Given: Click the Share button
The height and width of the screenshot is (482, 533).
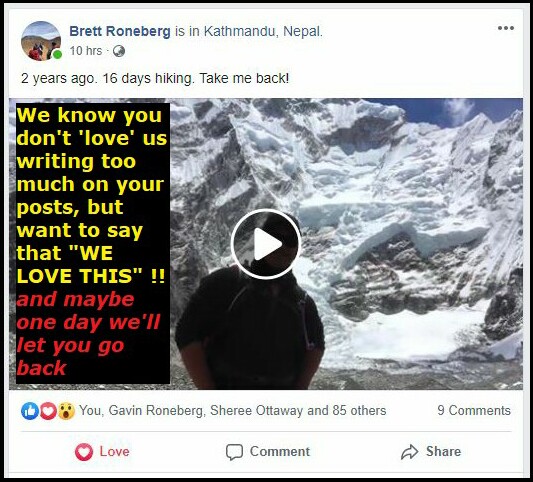Looking at the screenshot, I should 431,452.
